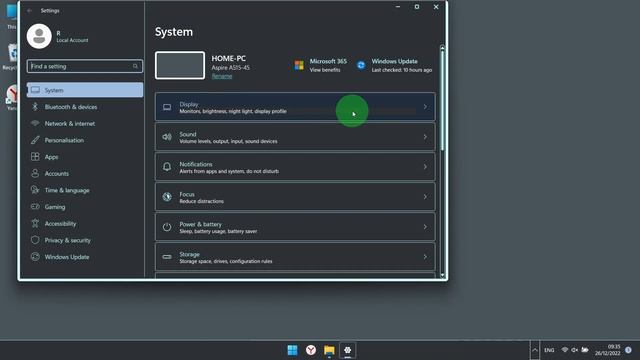
Task: Rename the HOME-PC device
Action: (222, 76)
